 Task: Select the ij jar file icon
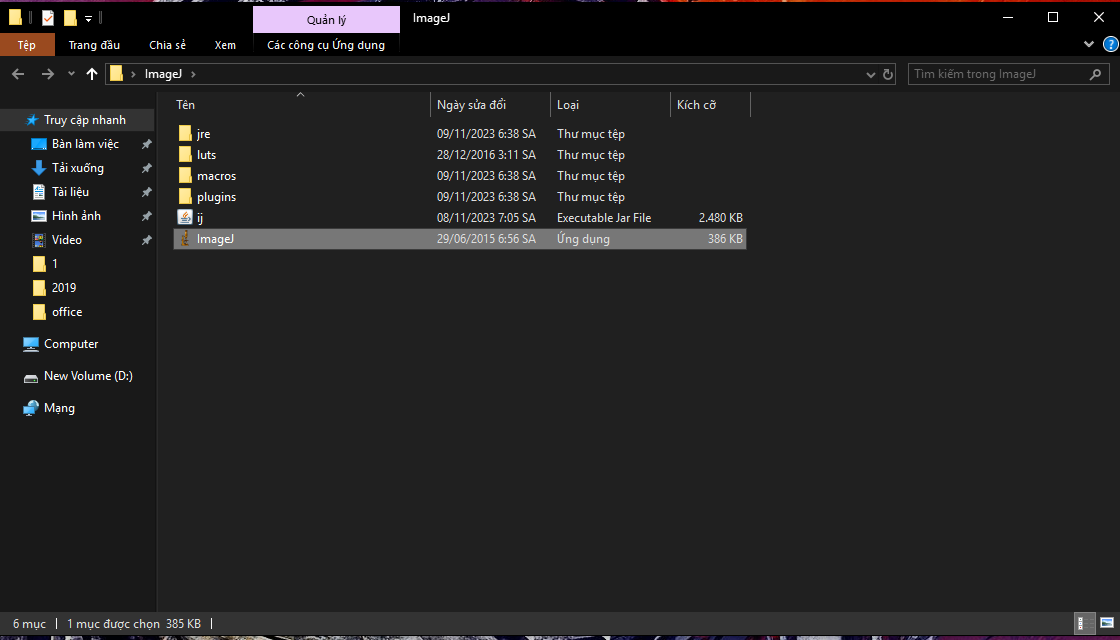(x=185, y=218)
